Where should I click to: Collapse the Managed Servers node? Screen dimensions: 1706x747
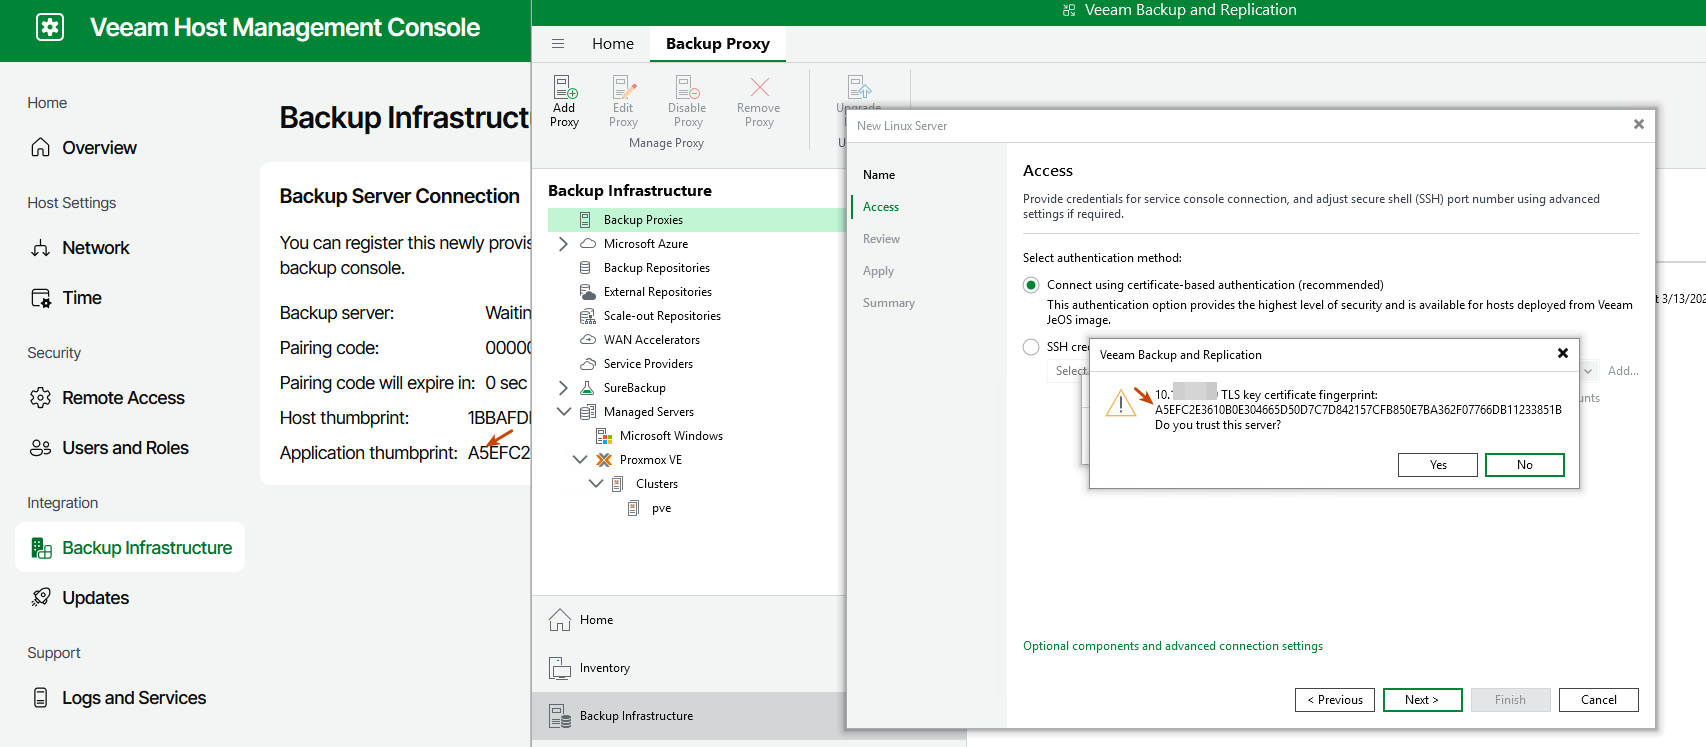point(564,411)
